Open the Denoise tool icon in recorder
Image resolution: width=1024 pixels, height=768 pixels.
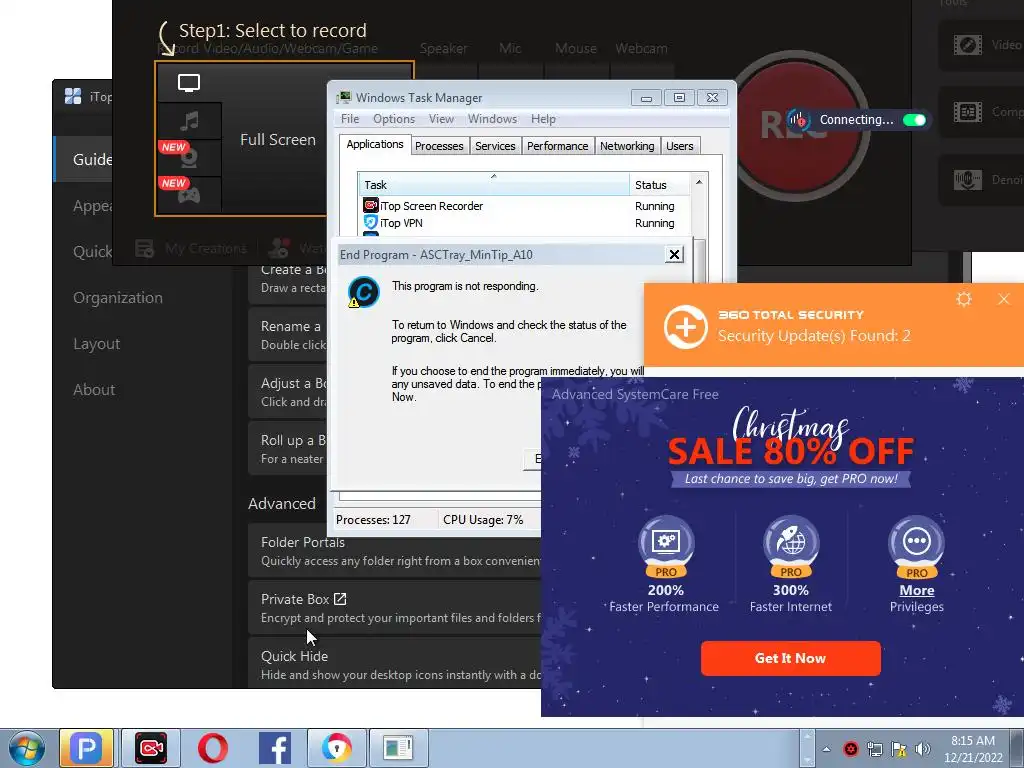click(968, 180)
